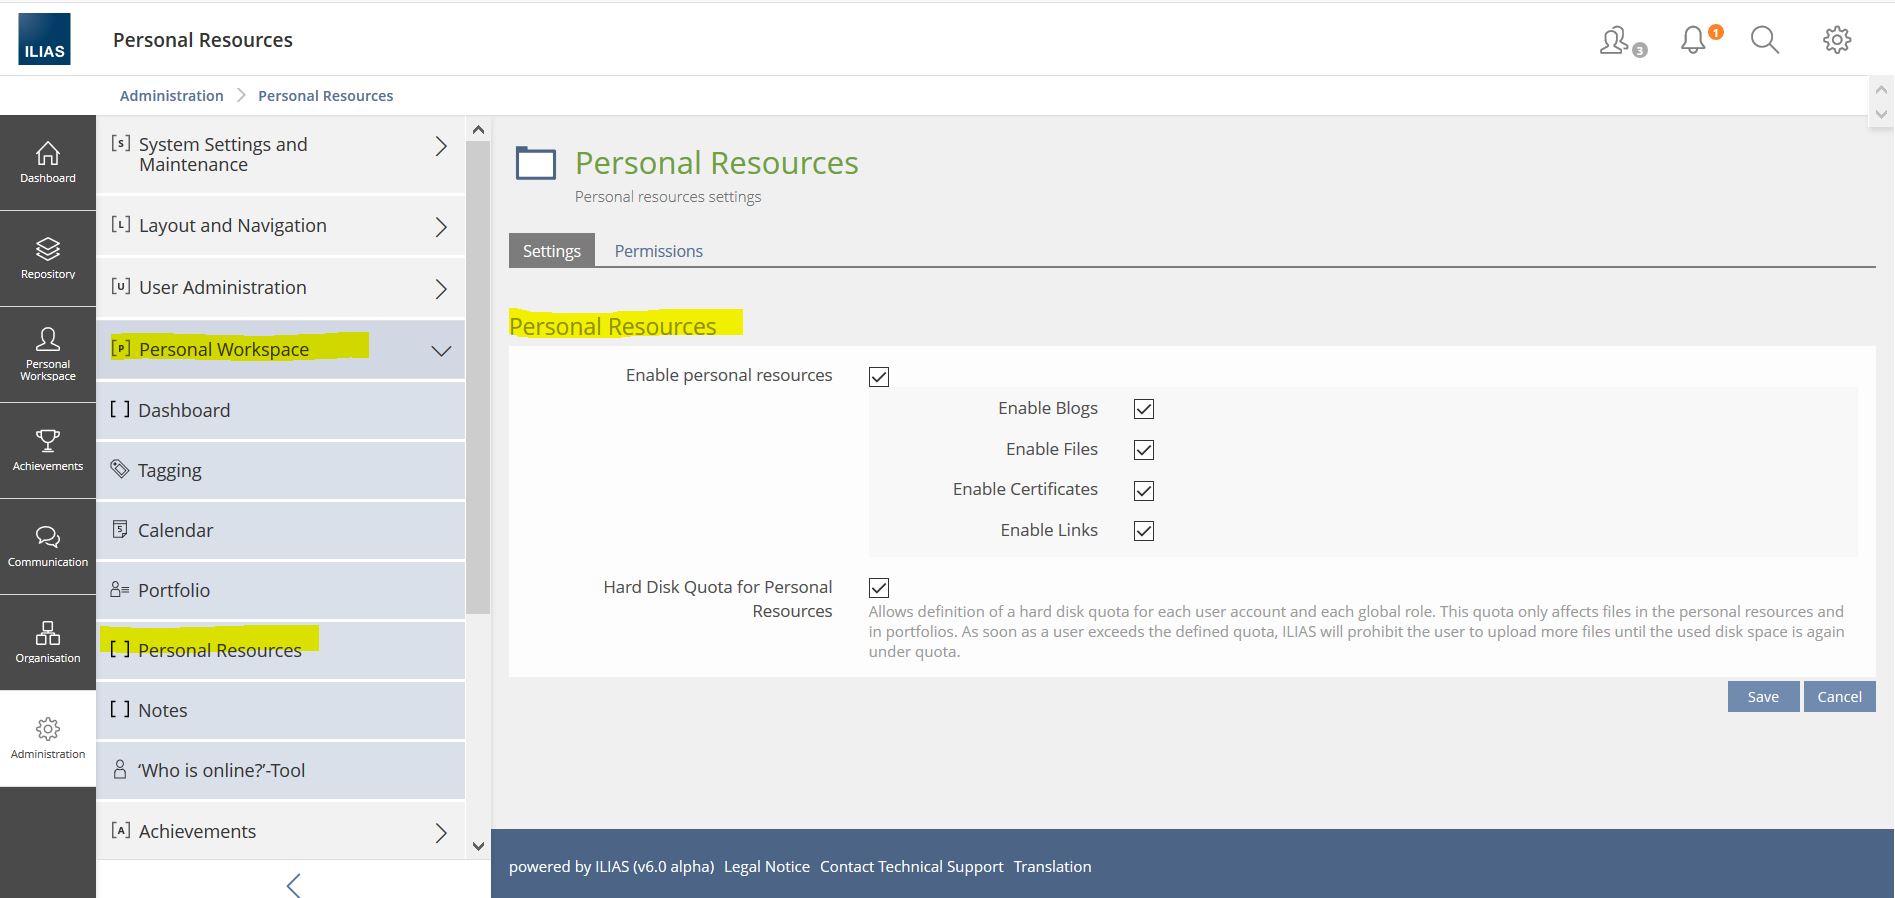Open Administration in the main sidebar

click(x=48, y=739)
